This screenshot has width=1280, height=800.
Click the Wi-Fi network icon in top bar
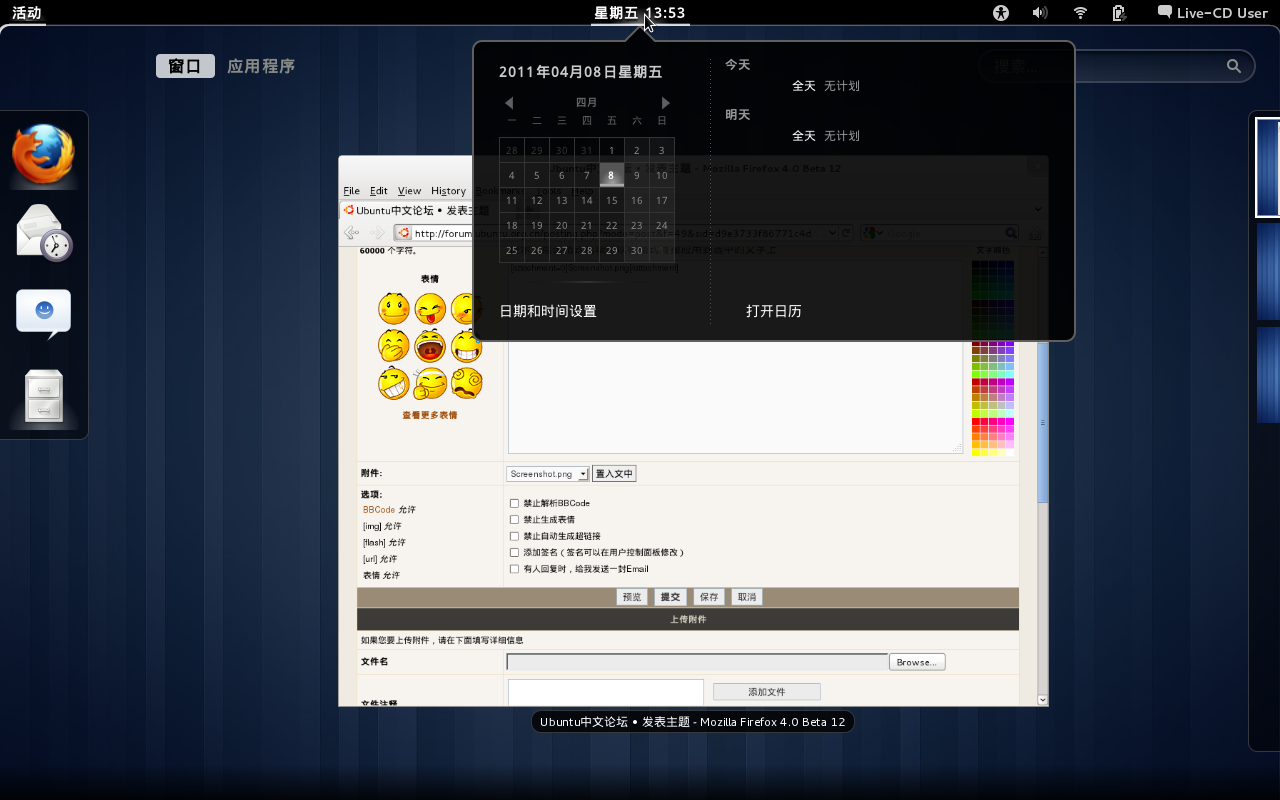(1080, 13)
